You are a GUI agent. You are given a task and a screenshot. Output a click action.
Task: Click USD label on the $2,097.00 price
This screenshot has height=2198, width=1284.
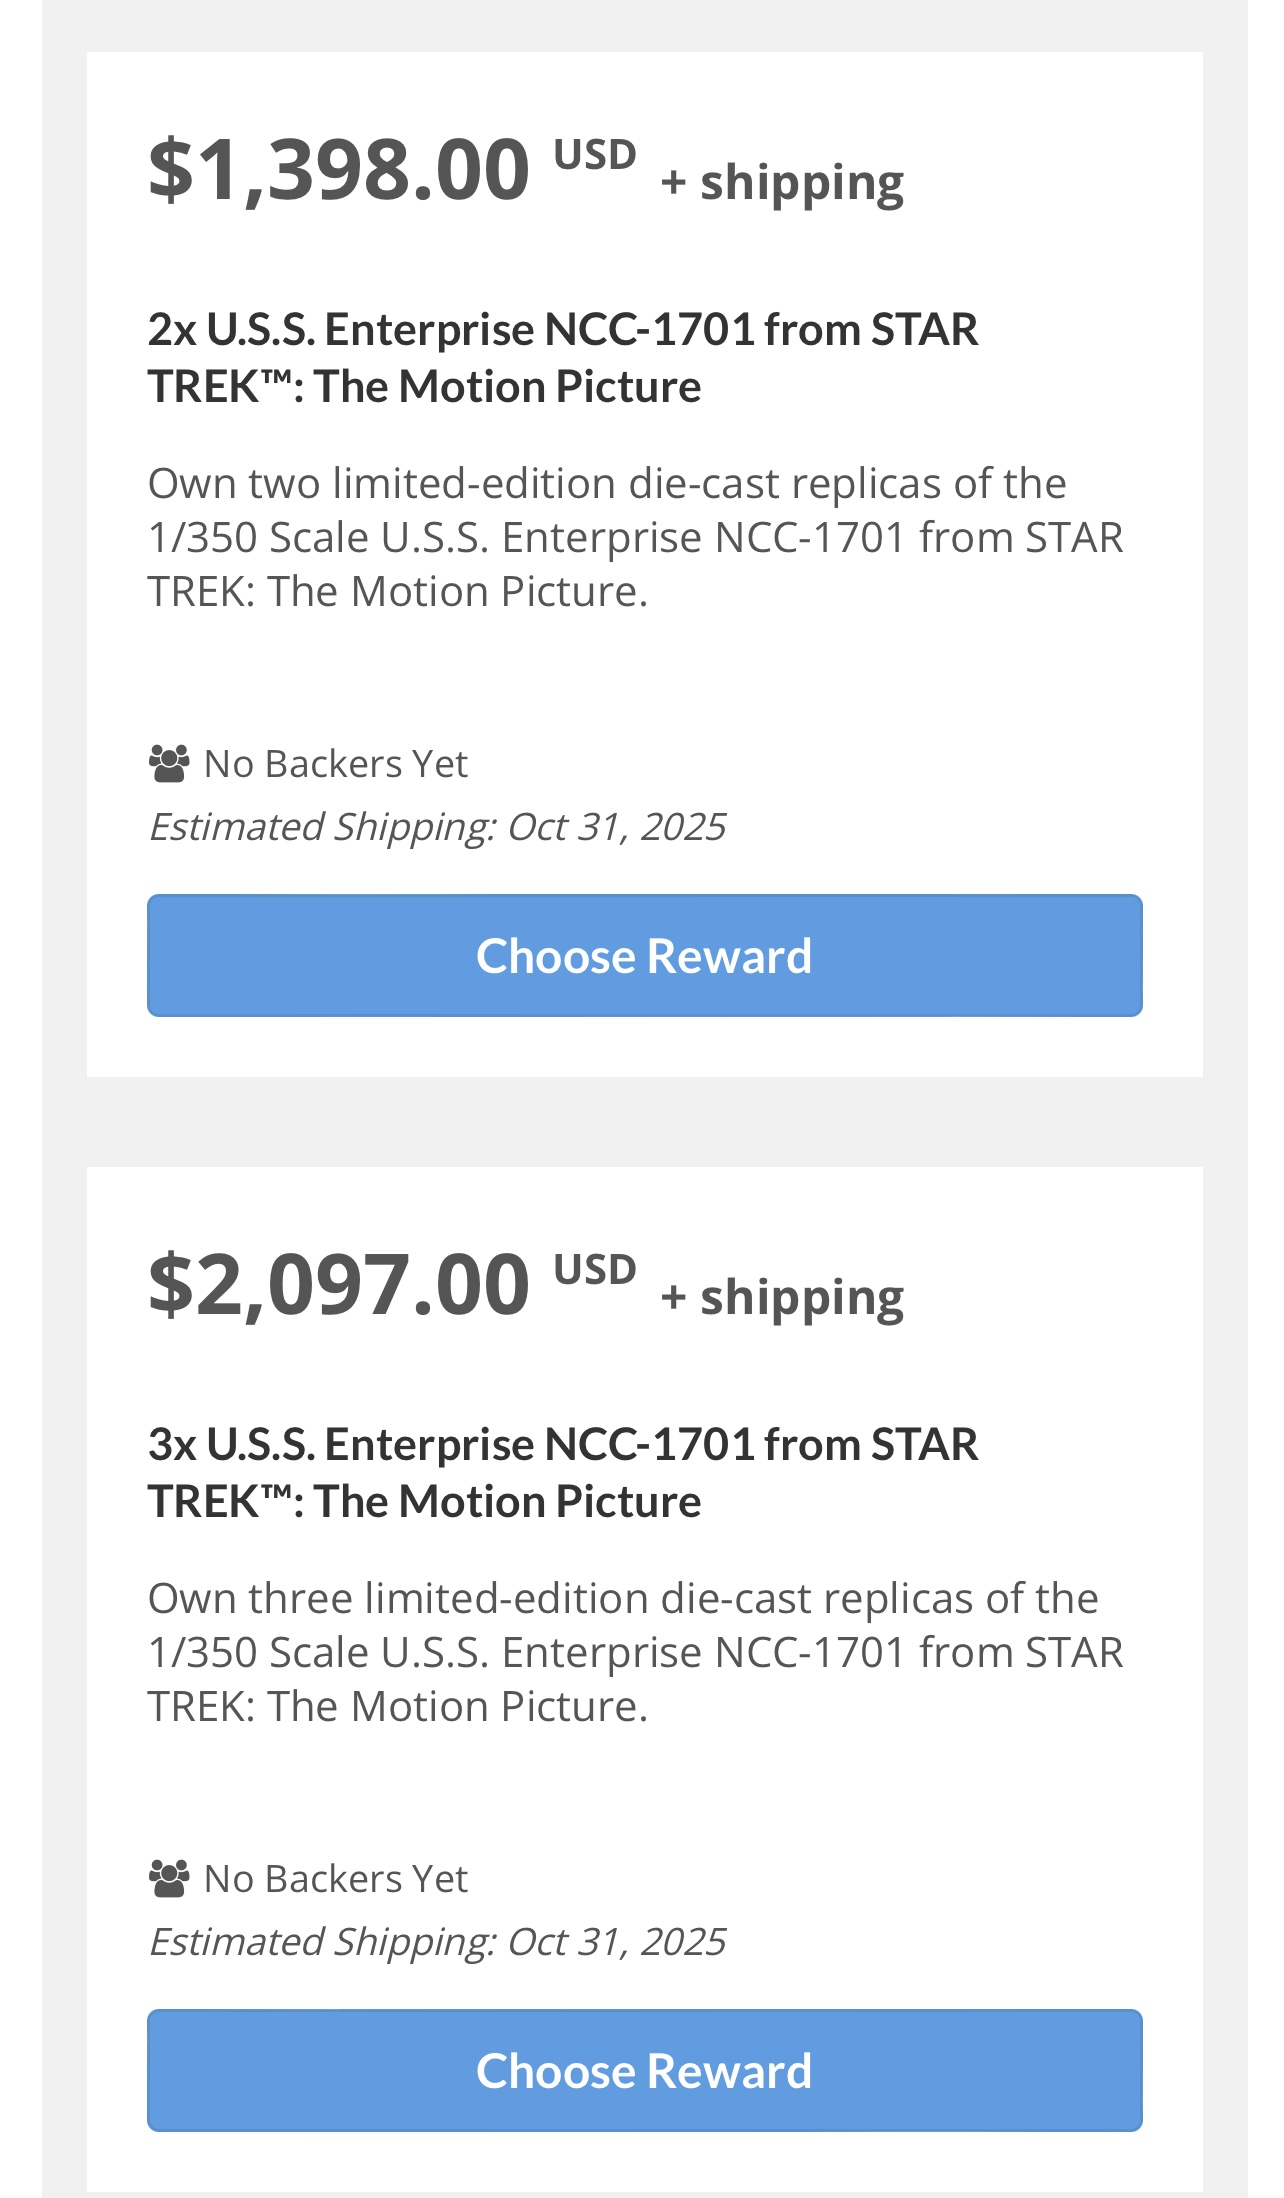point(595,1270)
